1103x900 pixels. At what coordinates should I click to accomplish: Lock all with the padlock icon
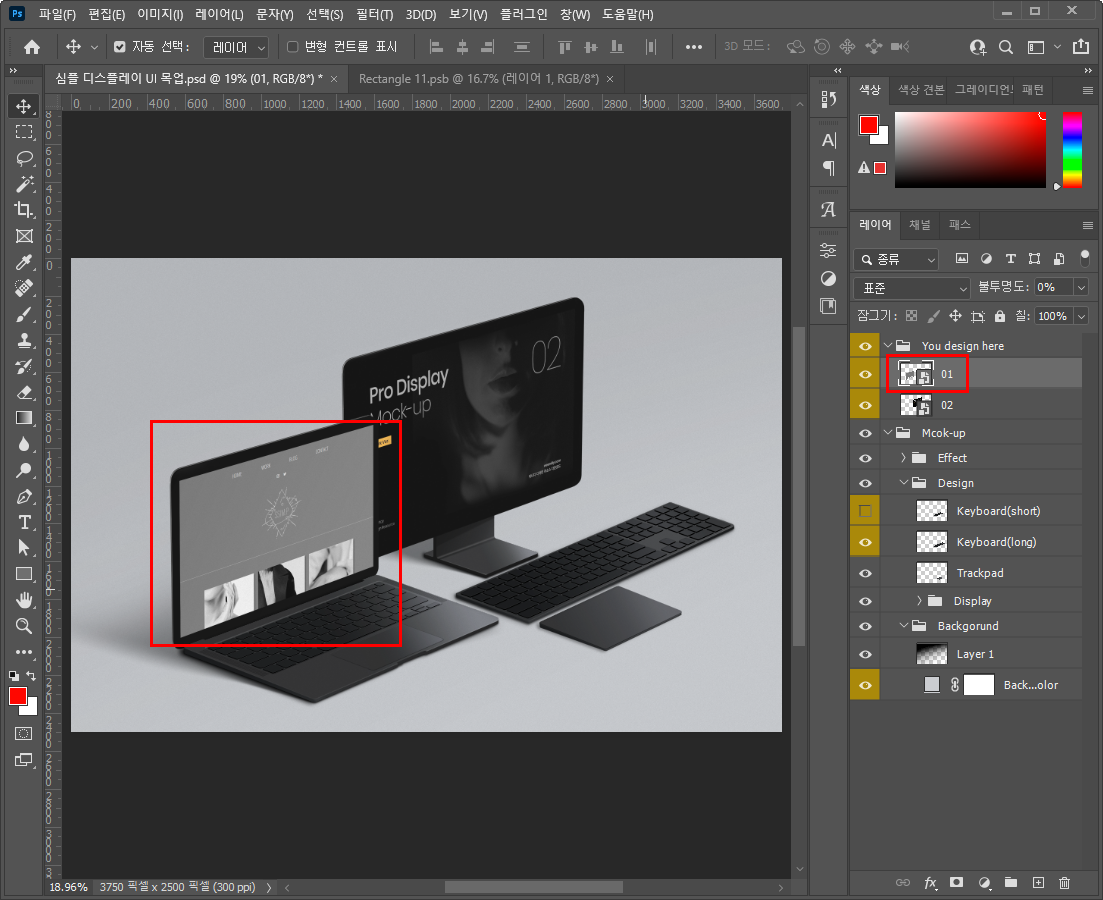click(x=1000, y=317)
